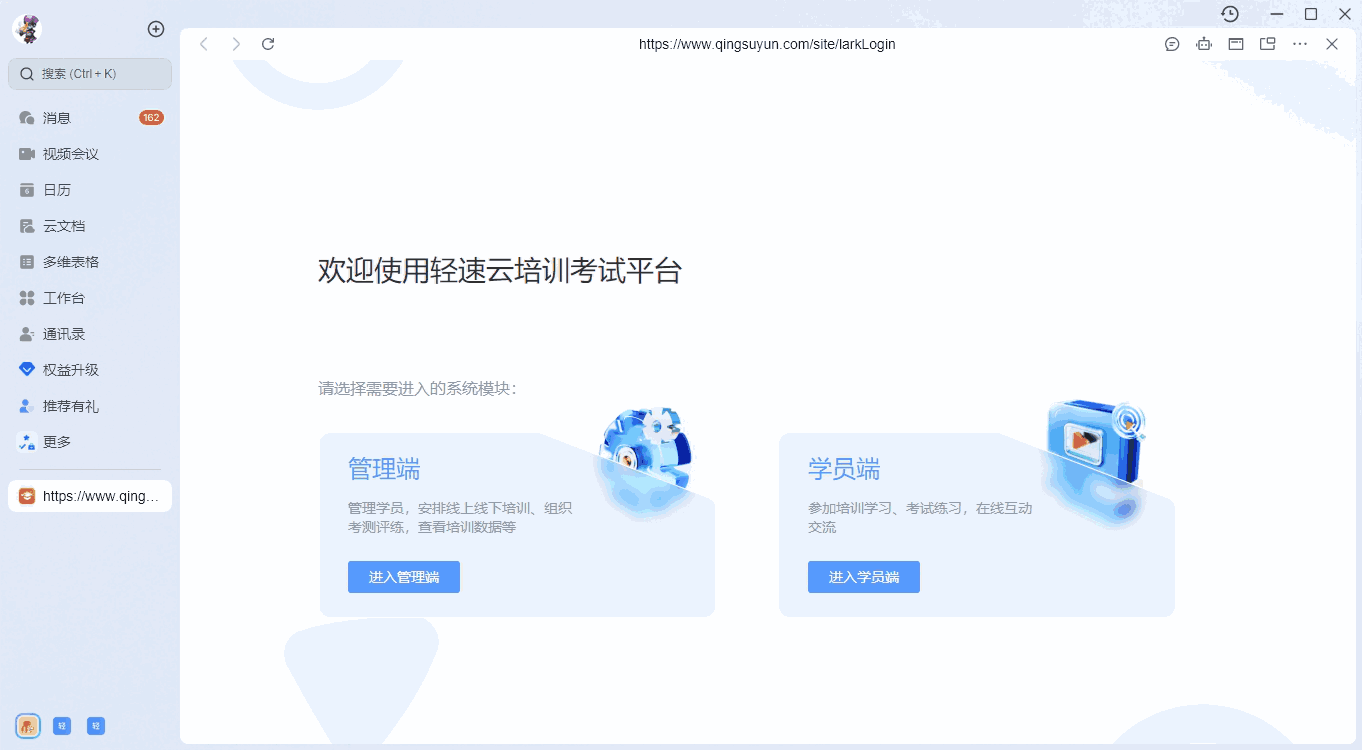Open 消息 with 162 unread badge
The width and height of the screenshot is (1362, 750).
coord(56,118)
